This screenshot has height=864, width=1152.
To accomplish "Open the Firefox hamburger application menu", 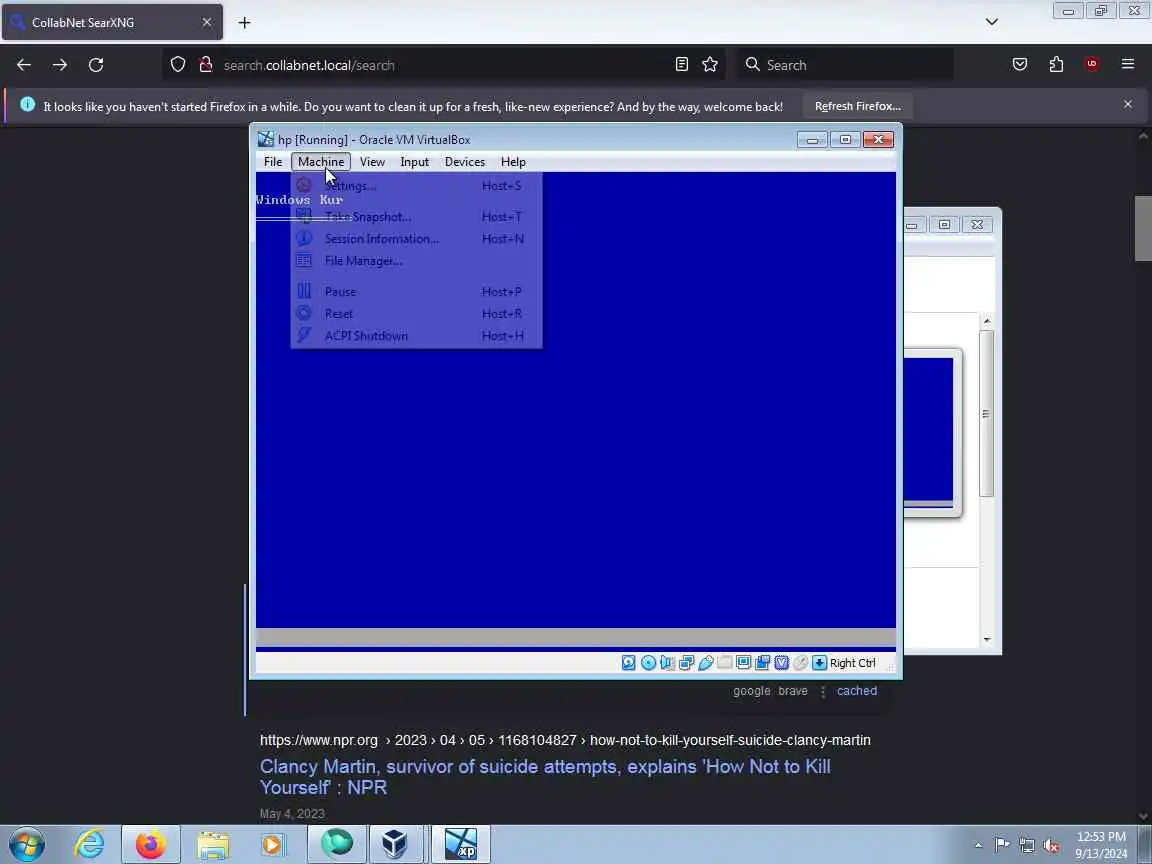I will [x=1128, y=65].
